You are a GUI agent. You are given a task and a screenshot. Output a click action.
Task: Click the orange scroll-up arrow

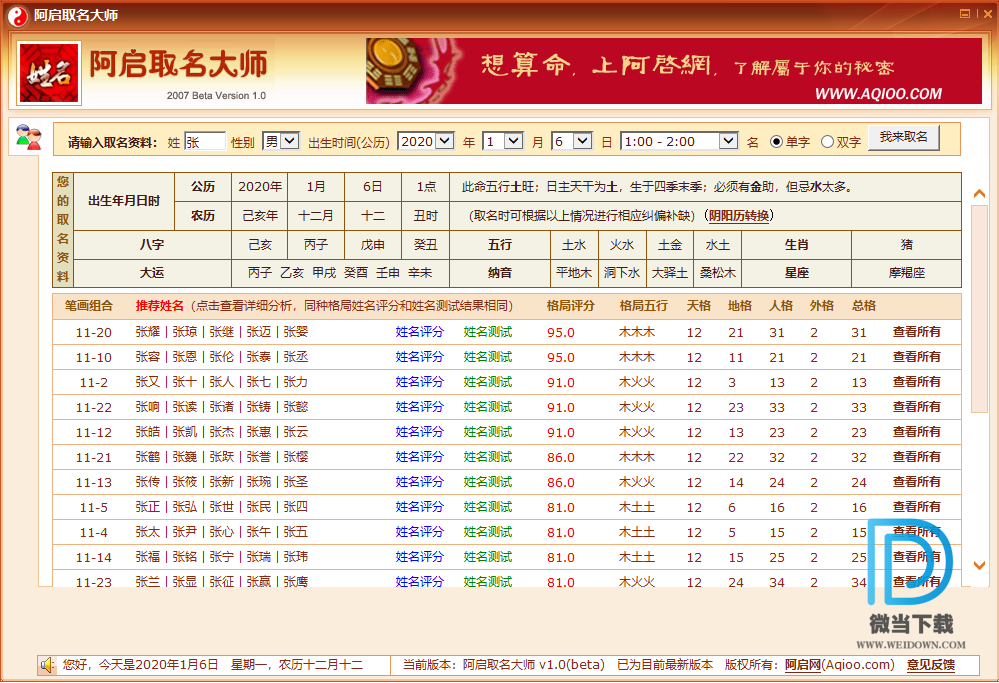tap(979, 194)
